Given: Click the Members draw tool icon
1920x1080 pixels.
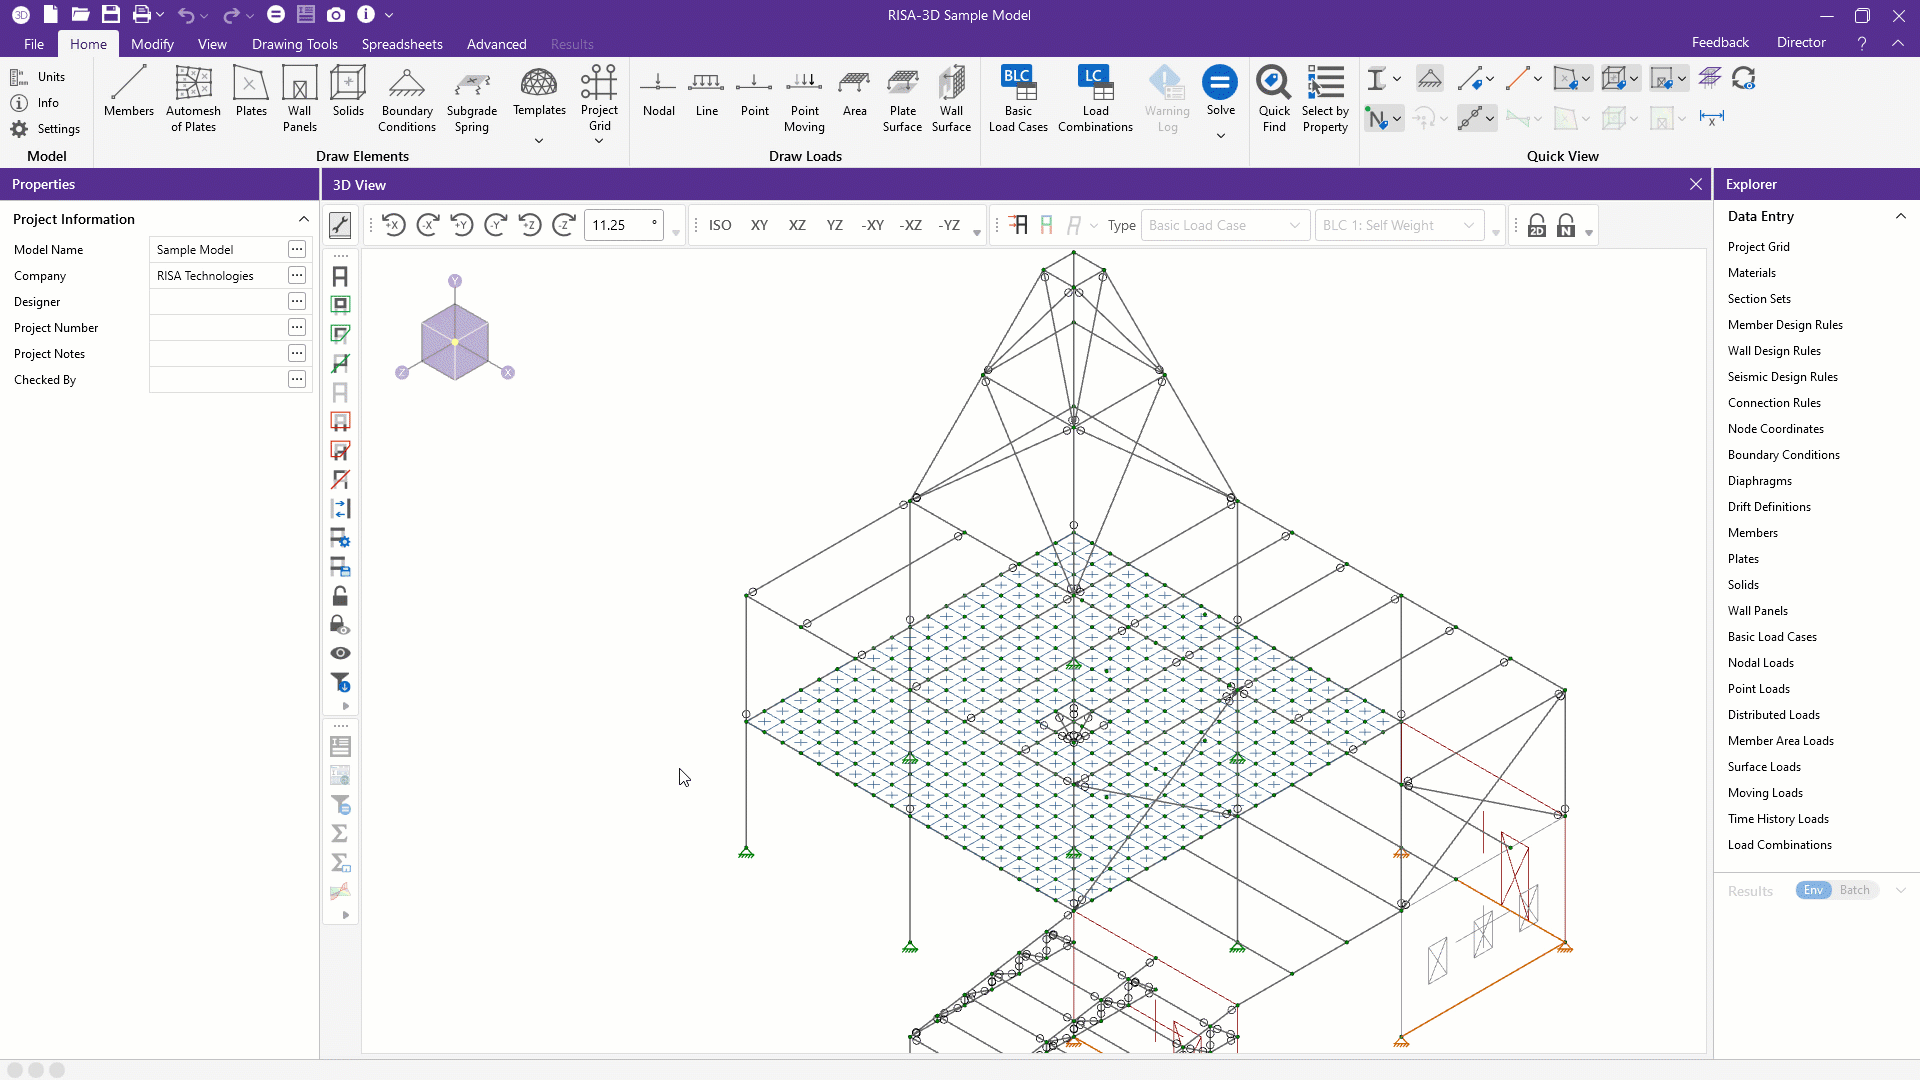Looking at the screenshot, I should pos(128,90).
